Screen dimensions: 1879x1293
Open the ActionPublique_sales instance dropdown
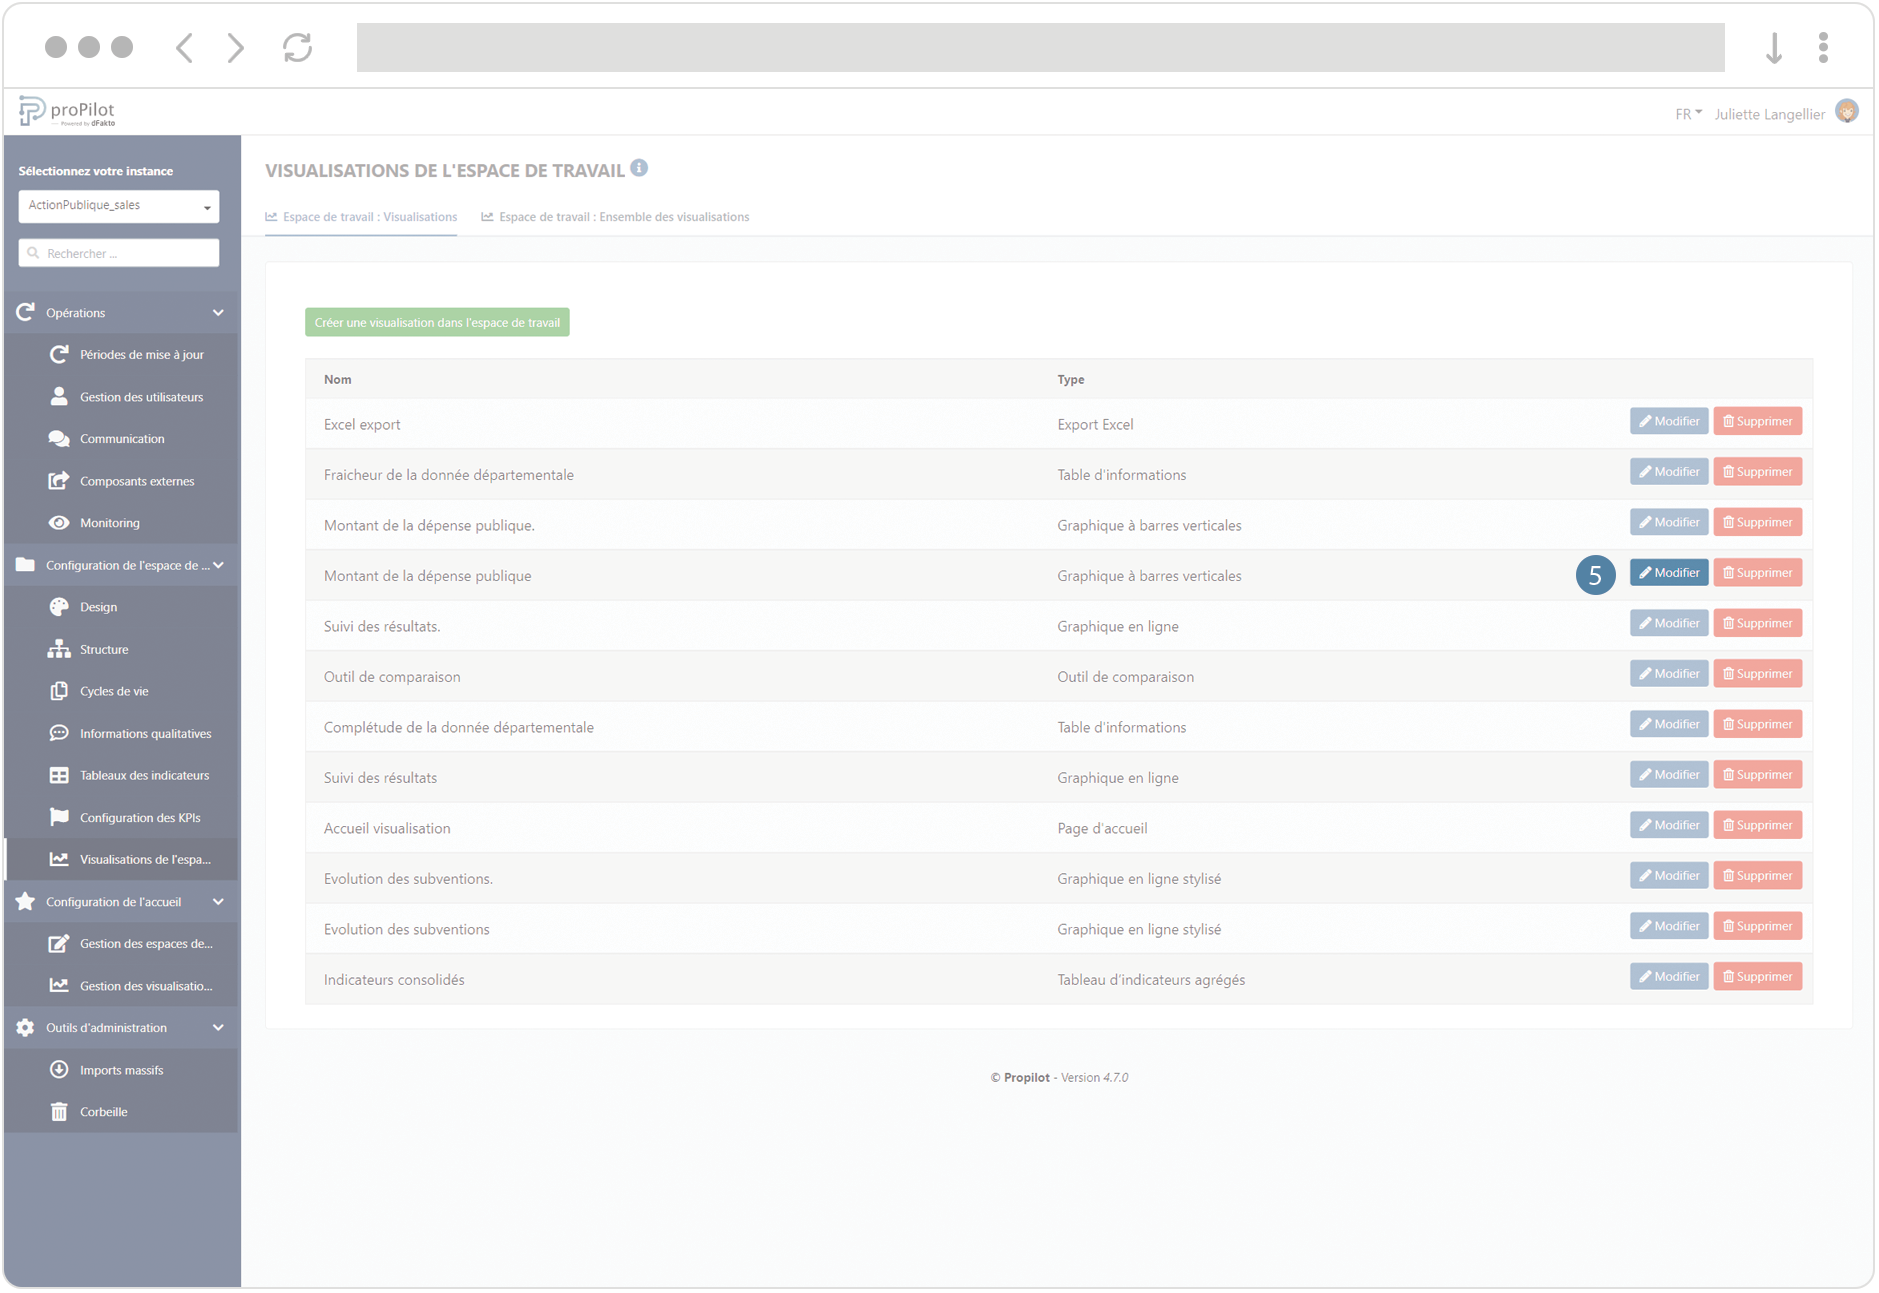(x=118, y=206)
